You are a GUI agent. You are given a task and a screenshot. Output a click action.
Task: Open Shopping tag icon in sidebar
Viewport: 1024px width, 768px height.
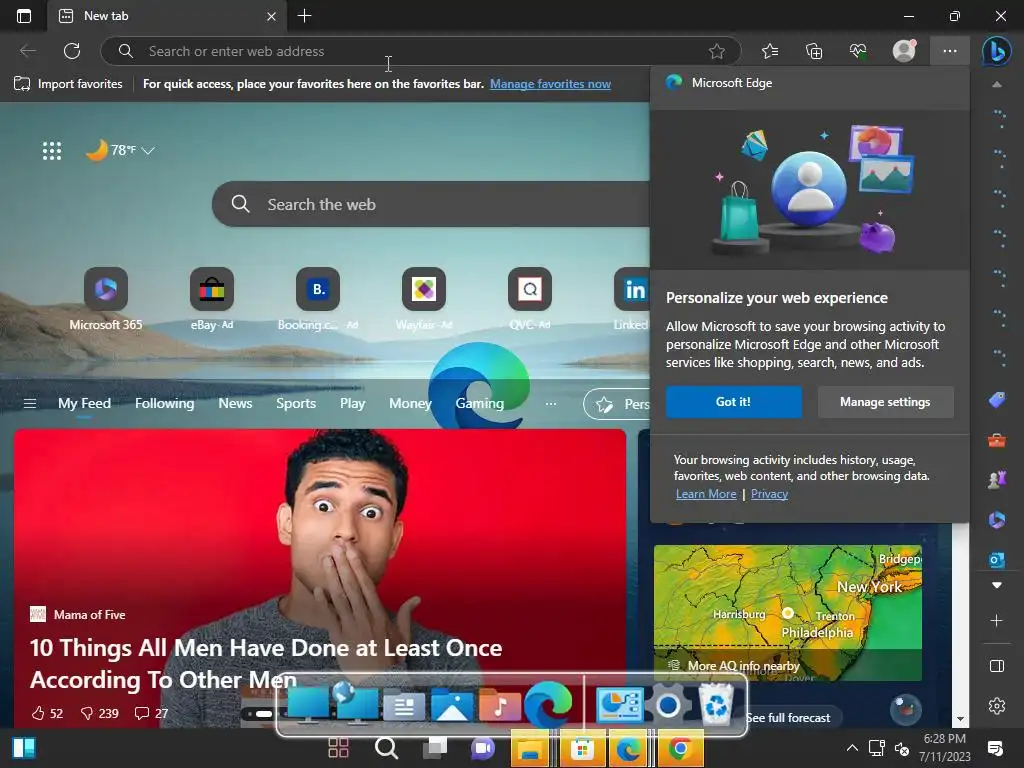pyautogui.click(x=997, y=400)
